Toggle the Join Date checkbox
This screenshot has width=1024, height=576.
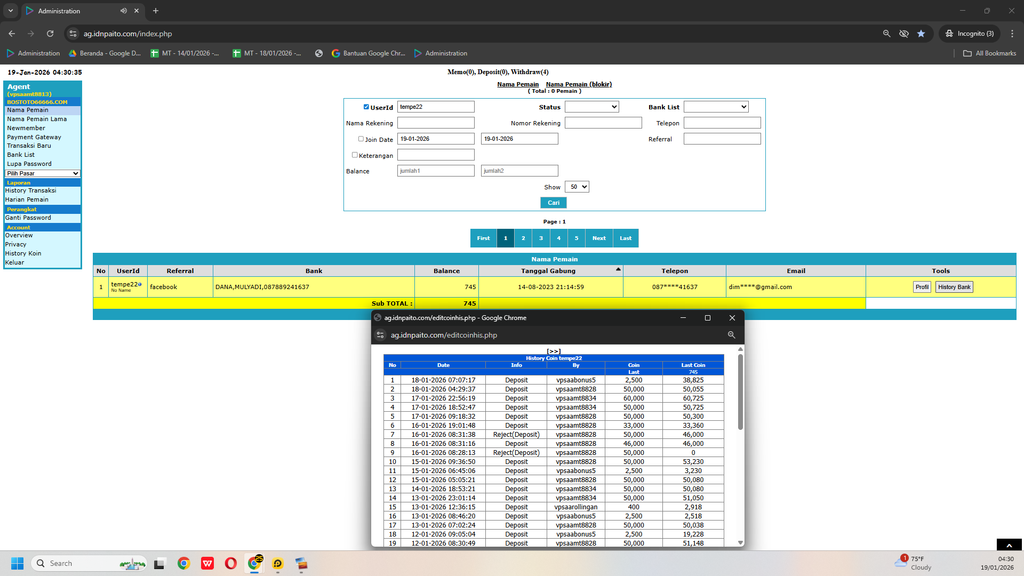pyautogui.click(x=360, y=138)
